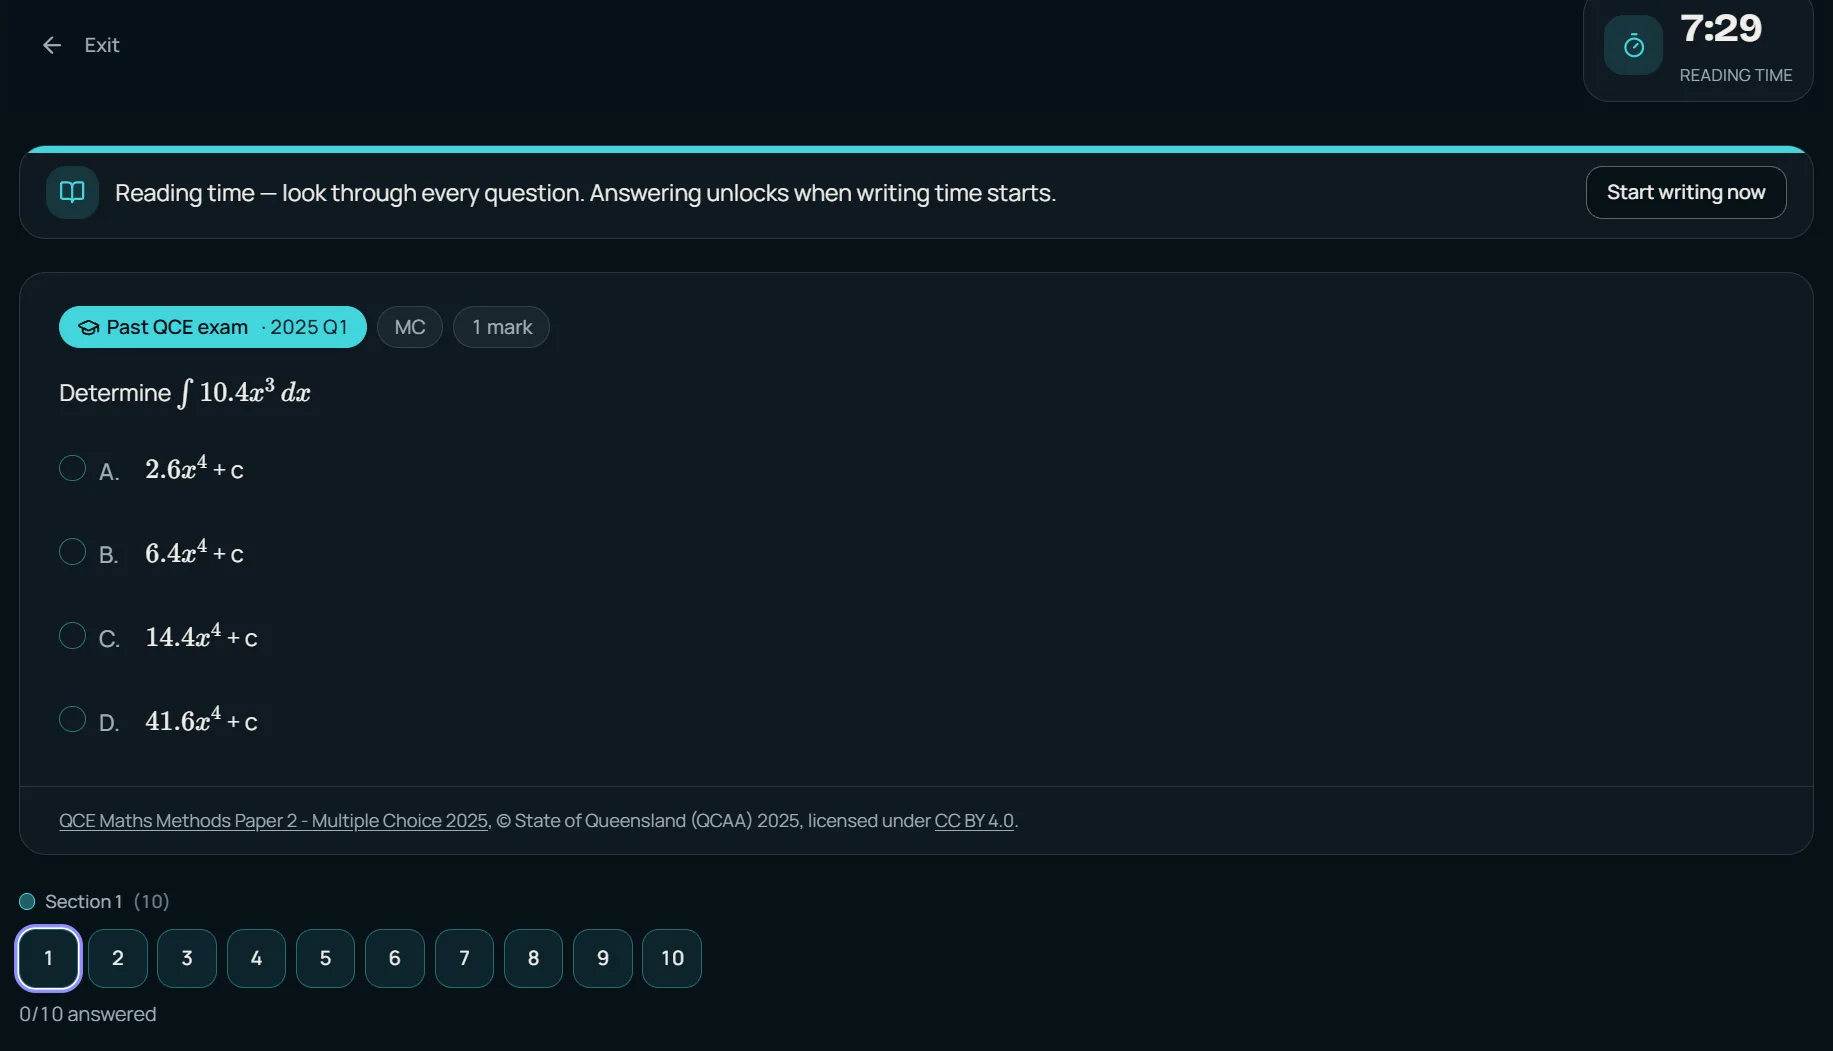Go to question 1 in navigator

(x=48, y=958)
